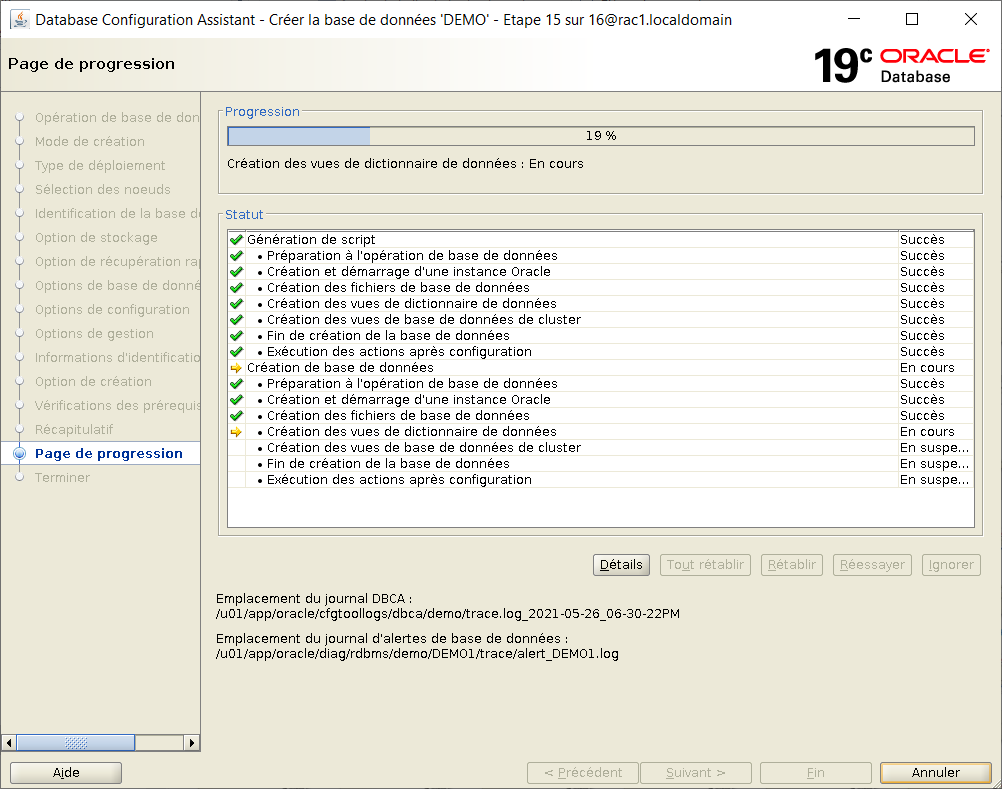Click the "Page de progression" page heading
The image size is (1002, 789).
pos(91,64)
